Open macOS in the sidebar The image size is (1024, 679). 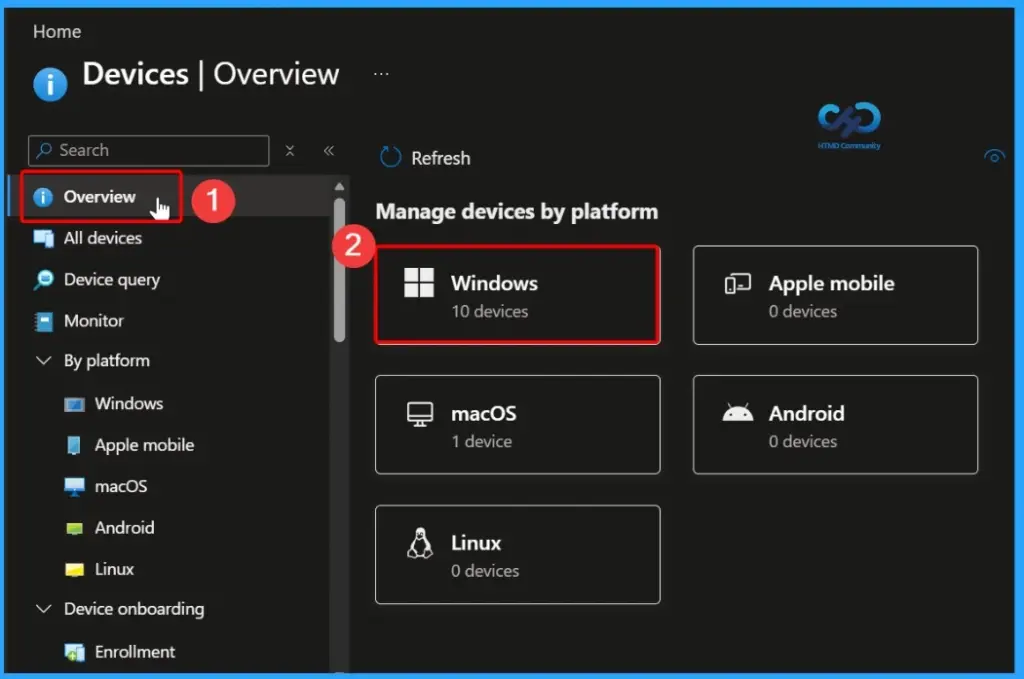click(x=121, y=486)
